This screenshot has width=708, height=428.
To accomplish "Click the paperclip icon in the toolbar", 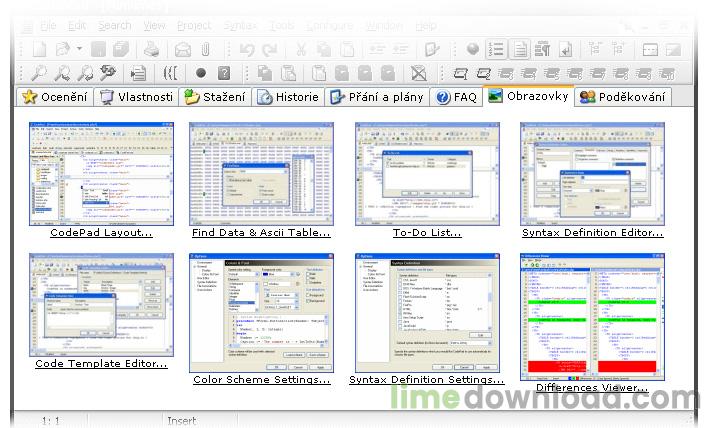I will [x=205, y=49].
